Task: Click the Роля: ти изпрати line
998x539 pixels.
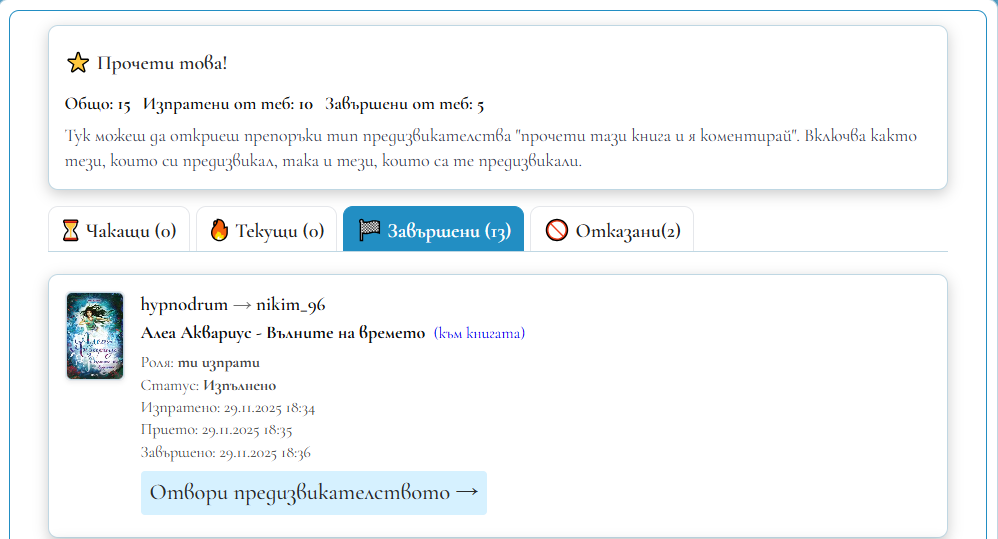Action: [200, 363]
